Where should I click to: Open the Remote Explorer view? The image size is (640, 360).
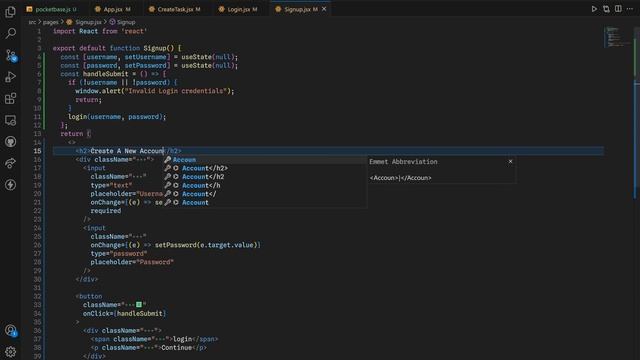coord(11,120)
